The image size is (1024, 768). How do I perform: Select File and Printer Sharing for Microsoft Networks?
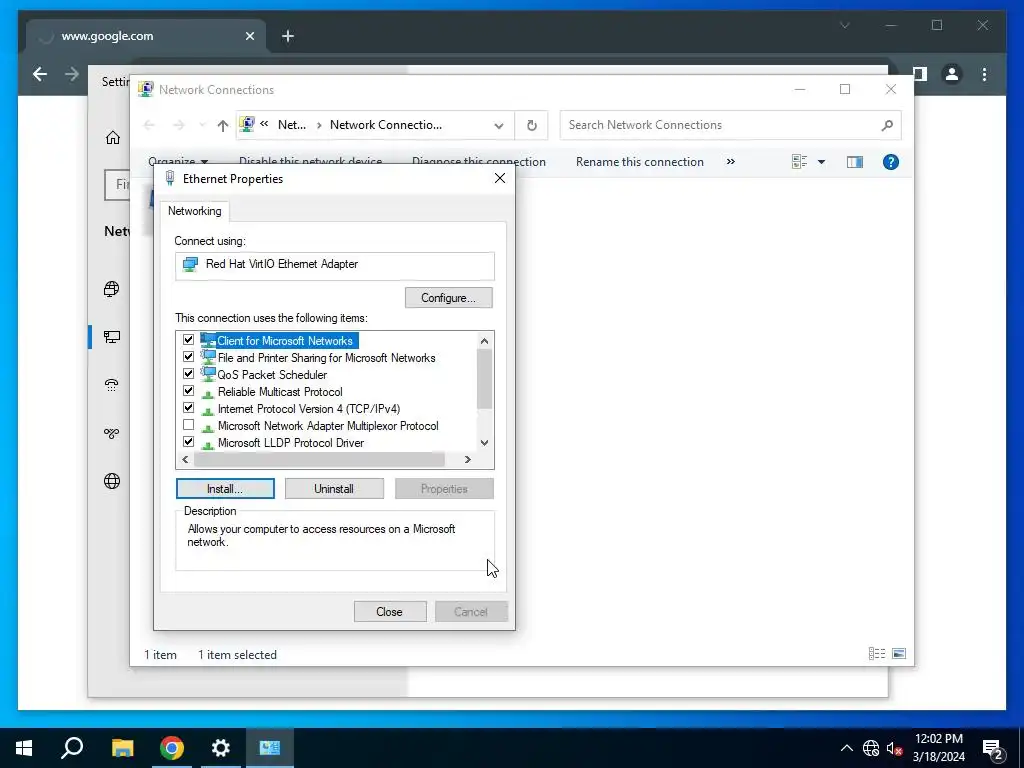tap(327, 358)
